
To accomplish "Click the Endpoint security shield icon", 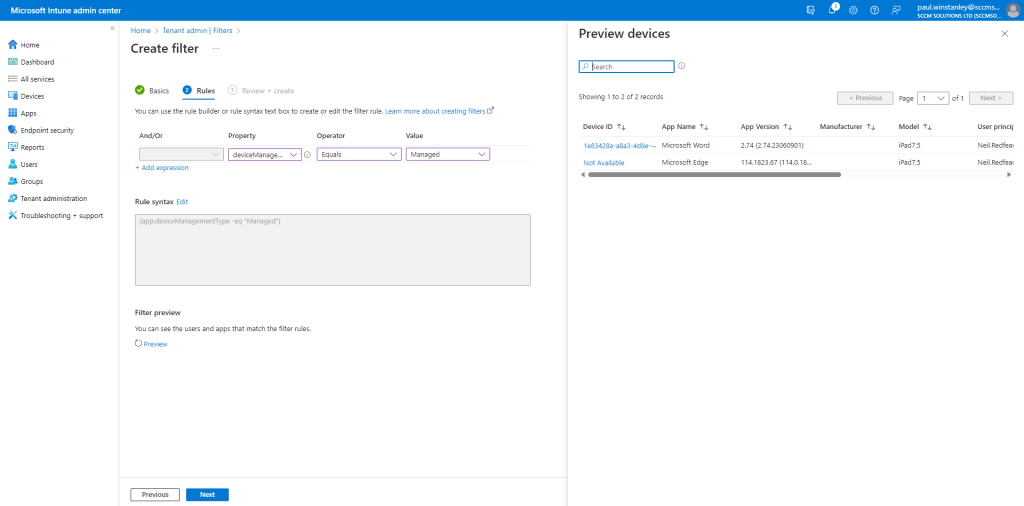I will click(x=12, y=130).
